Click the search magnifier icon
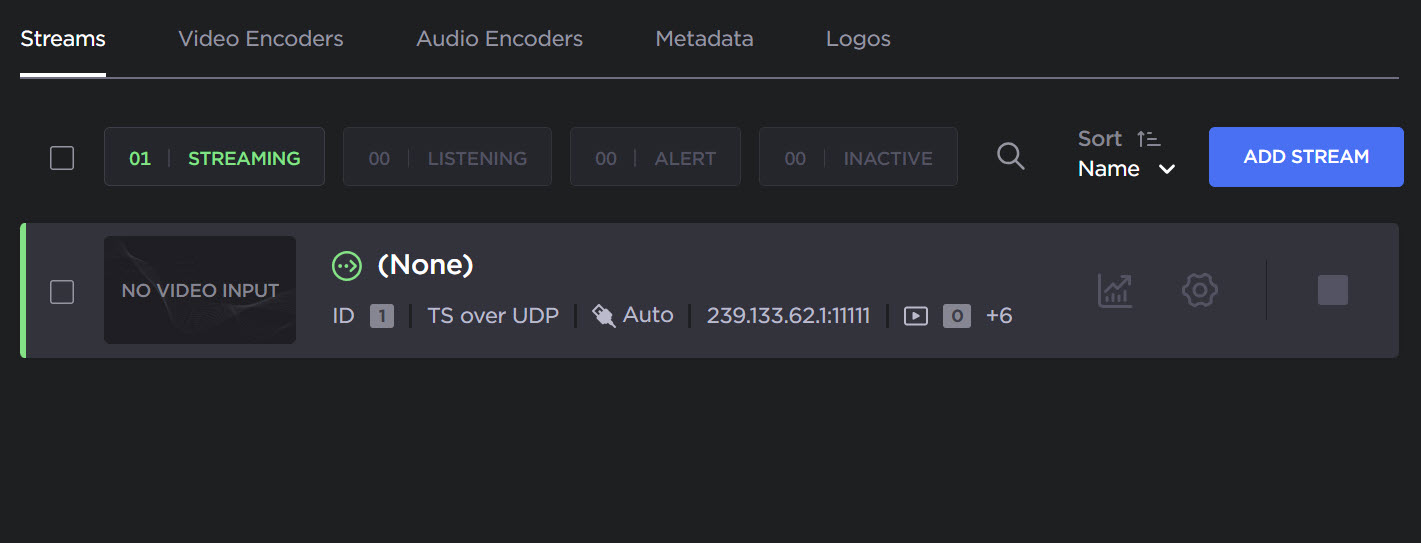 (1011, 156)
